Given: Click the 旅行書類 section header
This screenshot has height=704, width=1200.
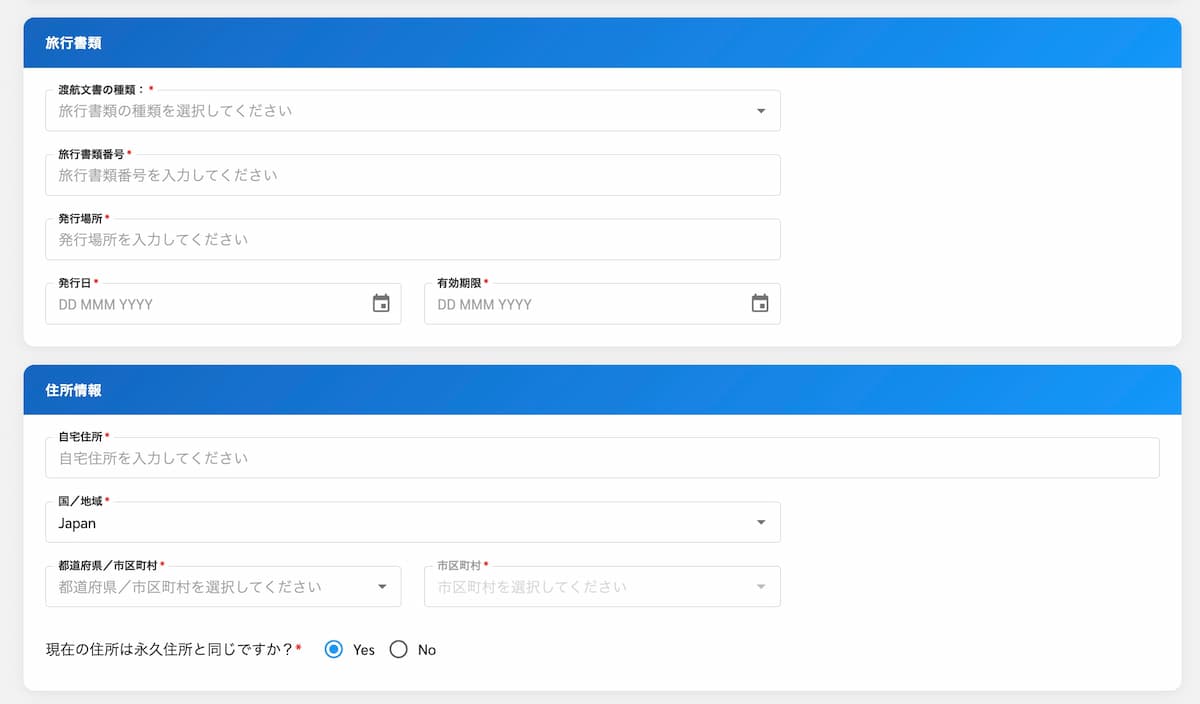Looking at the screenshot, I should (x=602, y=43).
